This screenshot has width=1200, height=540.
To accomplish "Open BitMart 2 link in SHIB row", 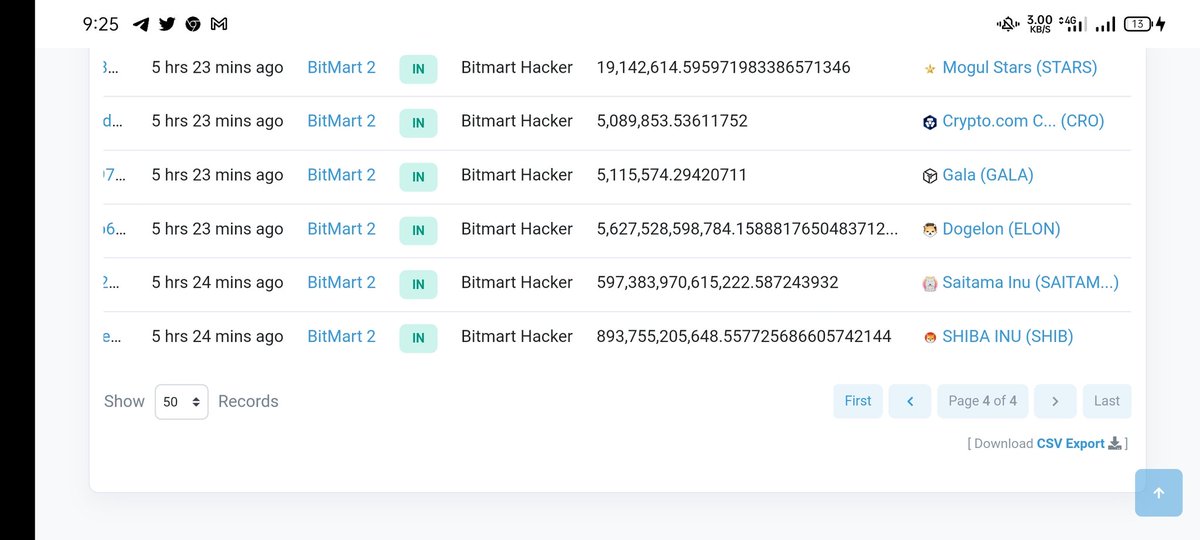I will pos(342,336).
